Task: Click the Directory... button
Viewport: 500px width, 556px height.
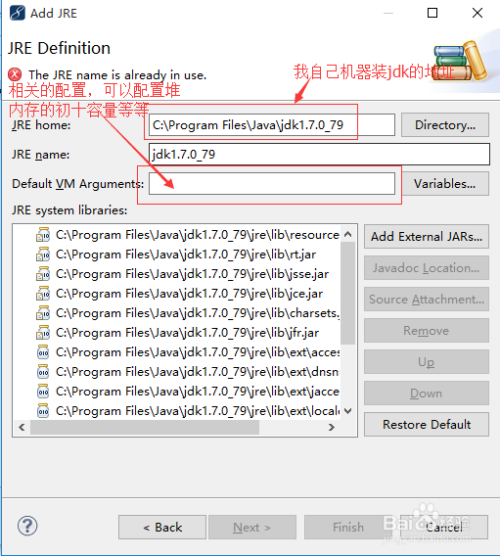Action: click(445, 125)
